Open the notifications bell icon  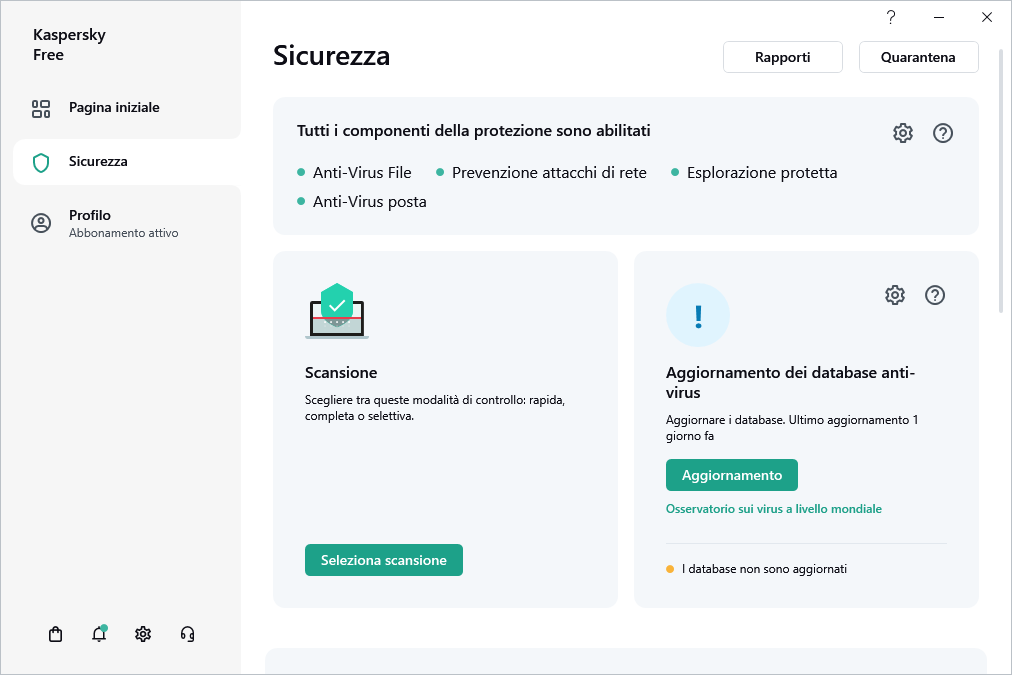pos(99,634)
